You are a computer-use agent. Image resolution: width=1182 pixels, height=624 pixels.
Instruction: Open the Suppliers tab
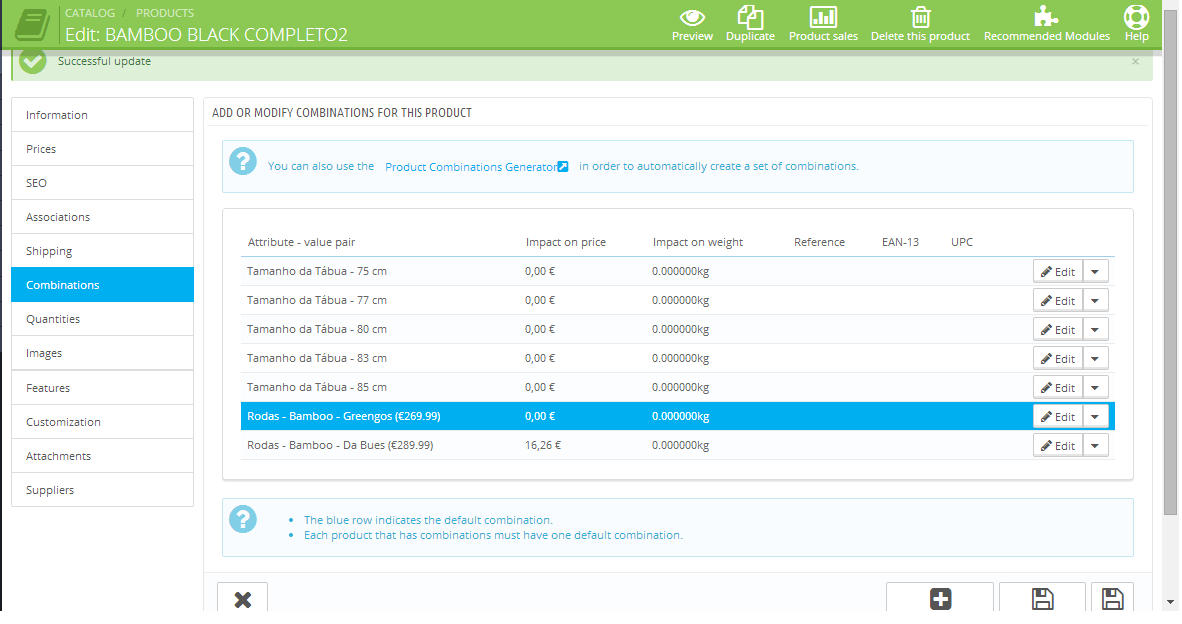click(x=103, y=489)
